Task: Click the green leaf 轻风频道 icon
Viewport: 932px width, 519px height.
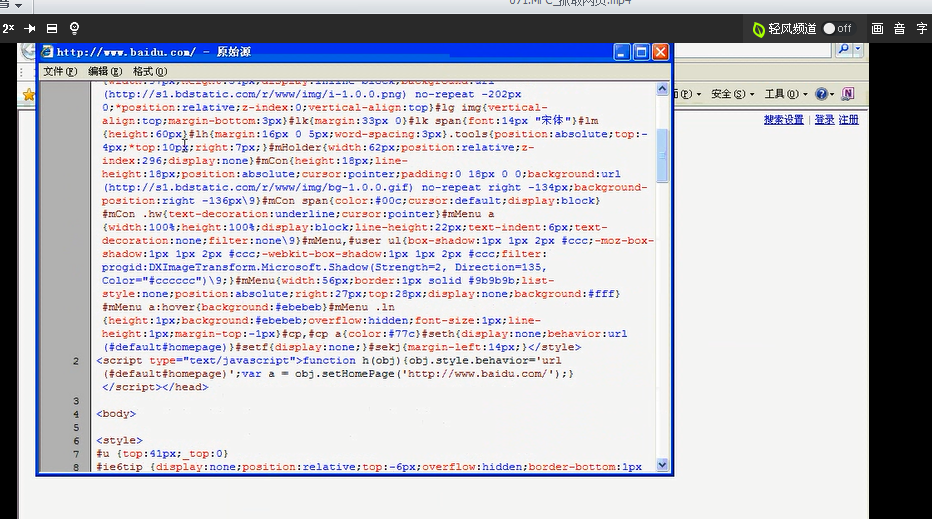Action: [x=758, y=29]
